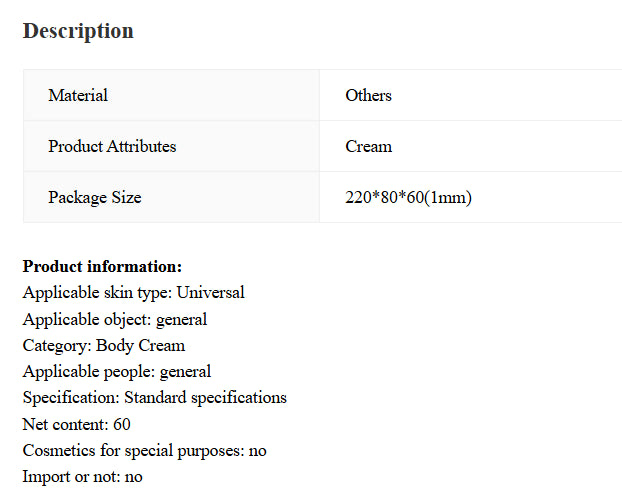Click the Cream value cell
This screenshot has width=622, height=495.
[x=368, y=147]
